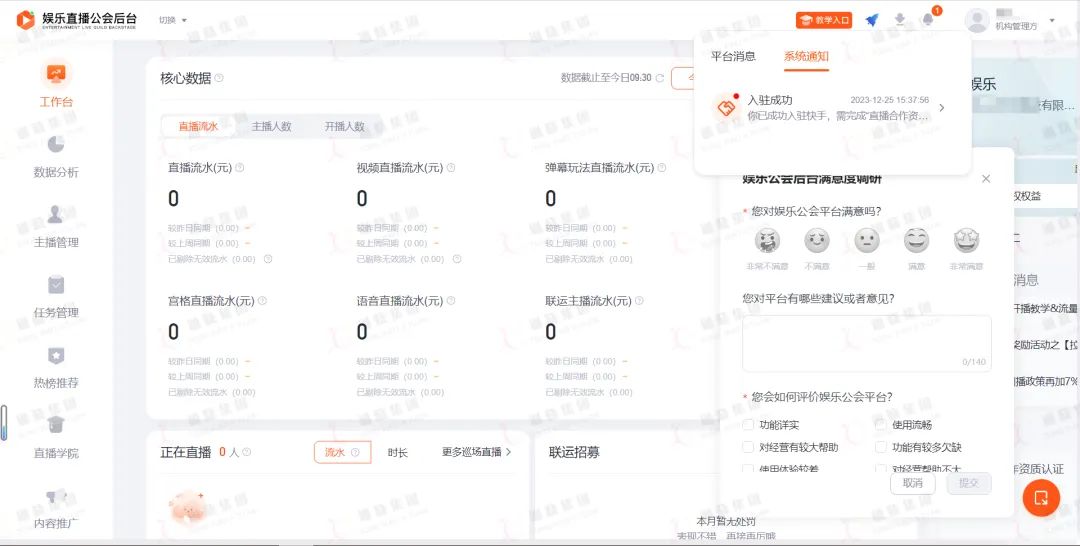Click the 入驻成功 notification title

click(770, 100)
